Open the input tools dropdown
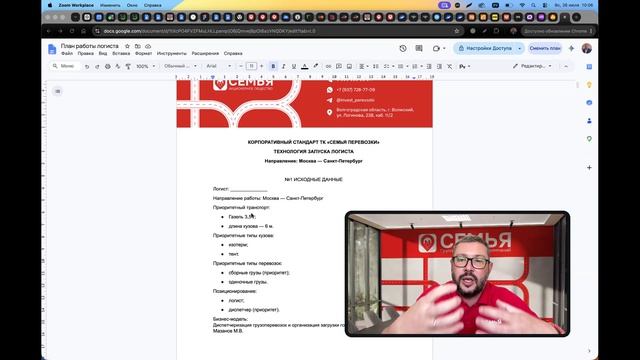 click(464, 66)
